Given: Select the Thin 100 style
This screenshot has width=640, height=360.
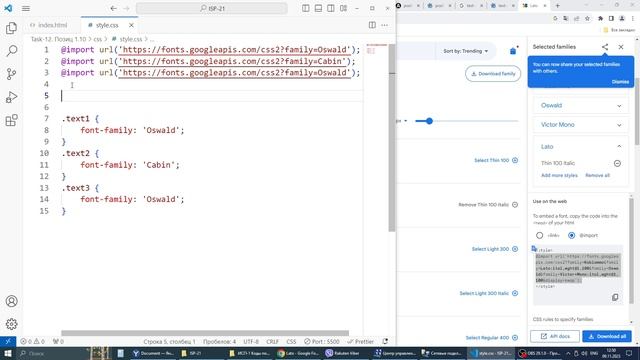Looking at the screenshot, I should 496,160.
